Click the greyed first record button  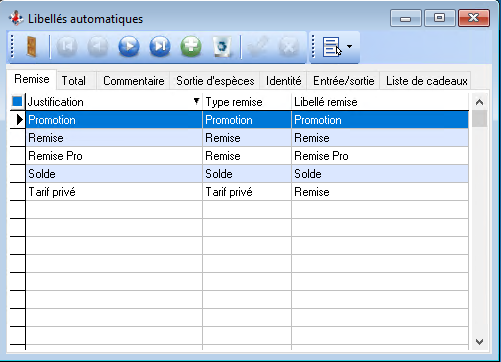pos(67,46)
